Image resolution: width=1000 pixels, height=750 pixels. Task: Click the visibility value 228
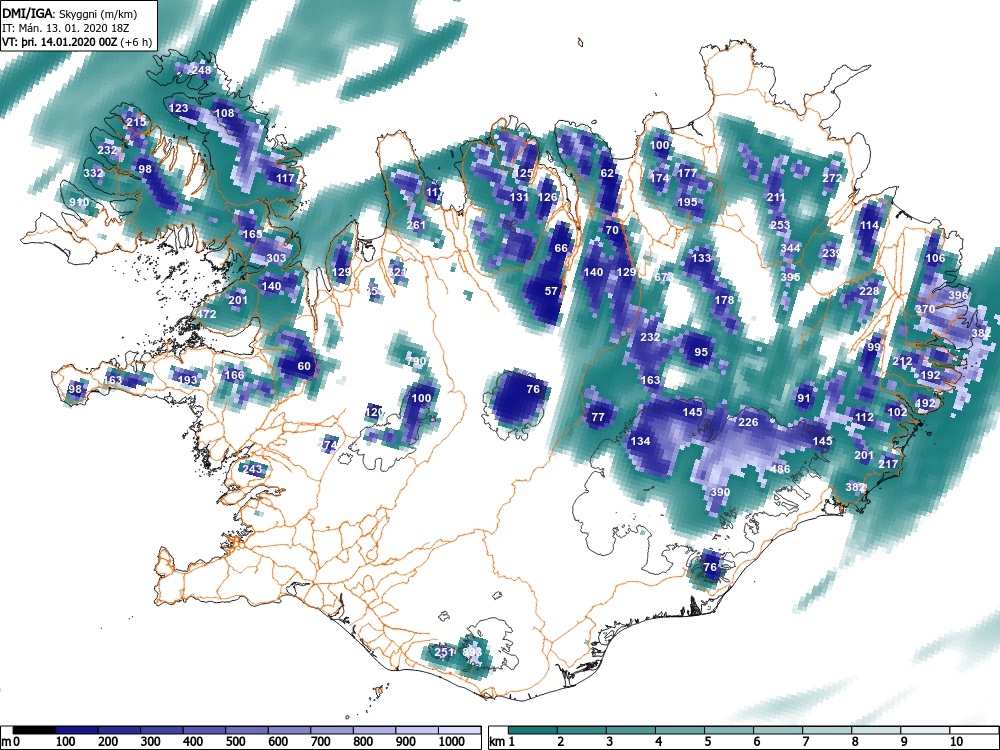coord(869,291)
